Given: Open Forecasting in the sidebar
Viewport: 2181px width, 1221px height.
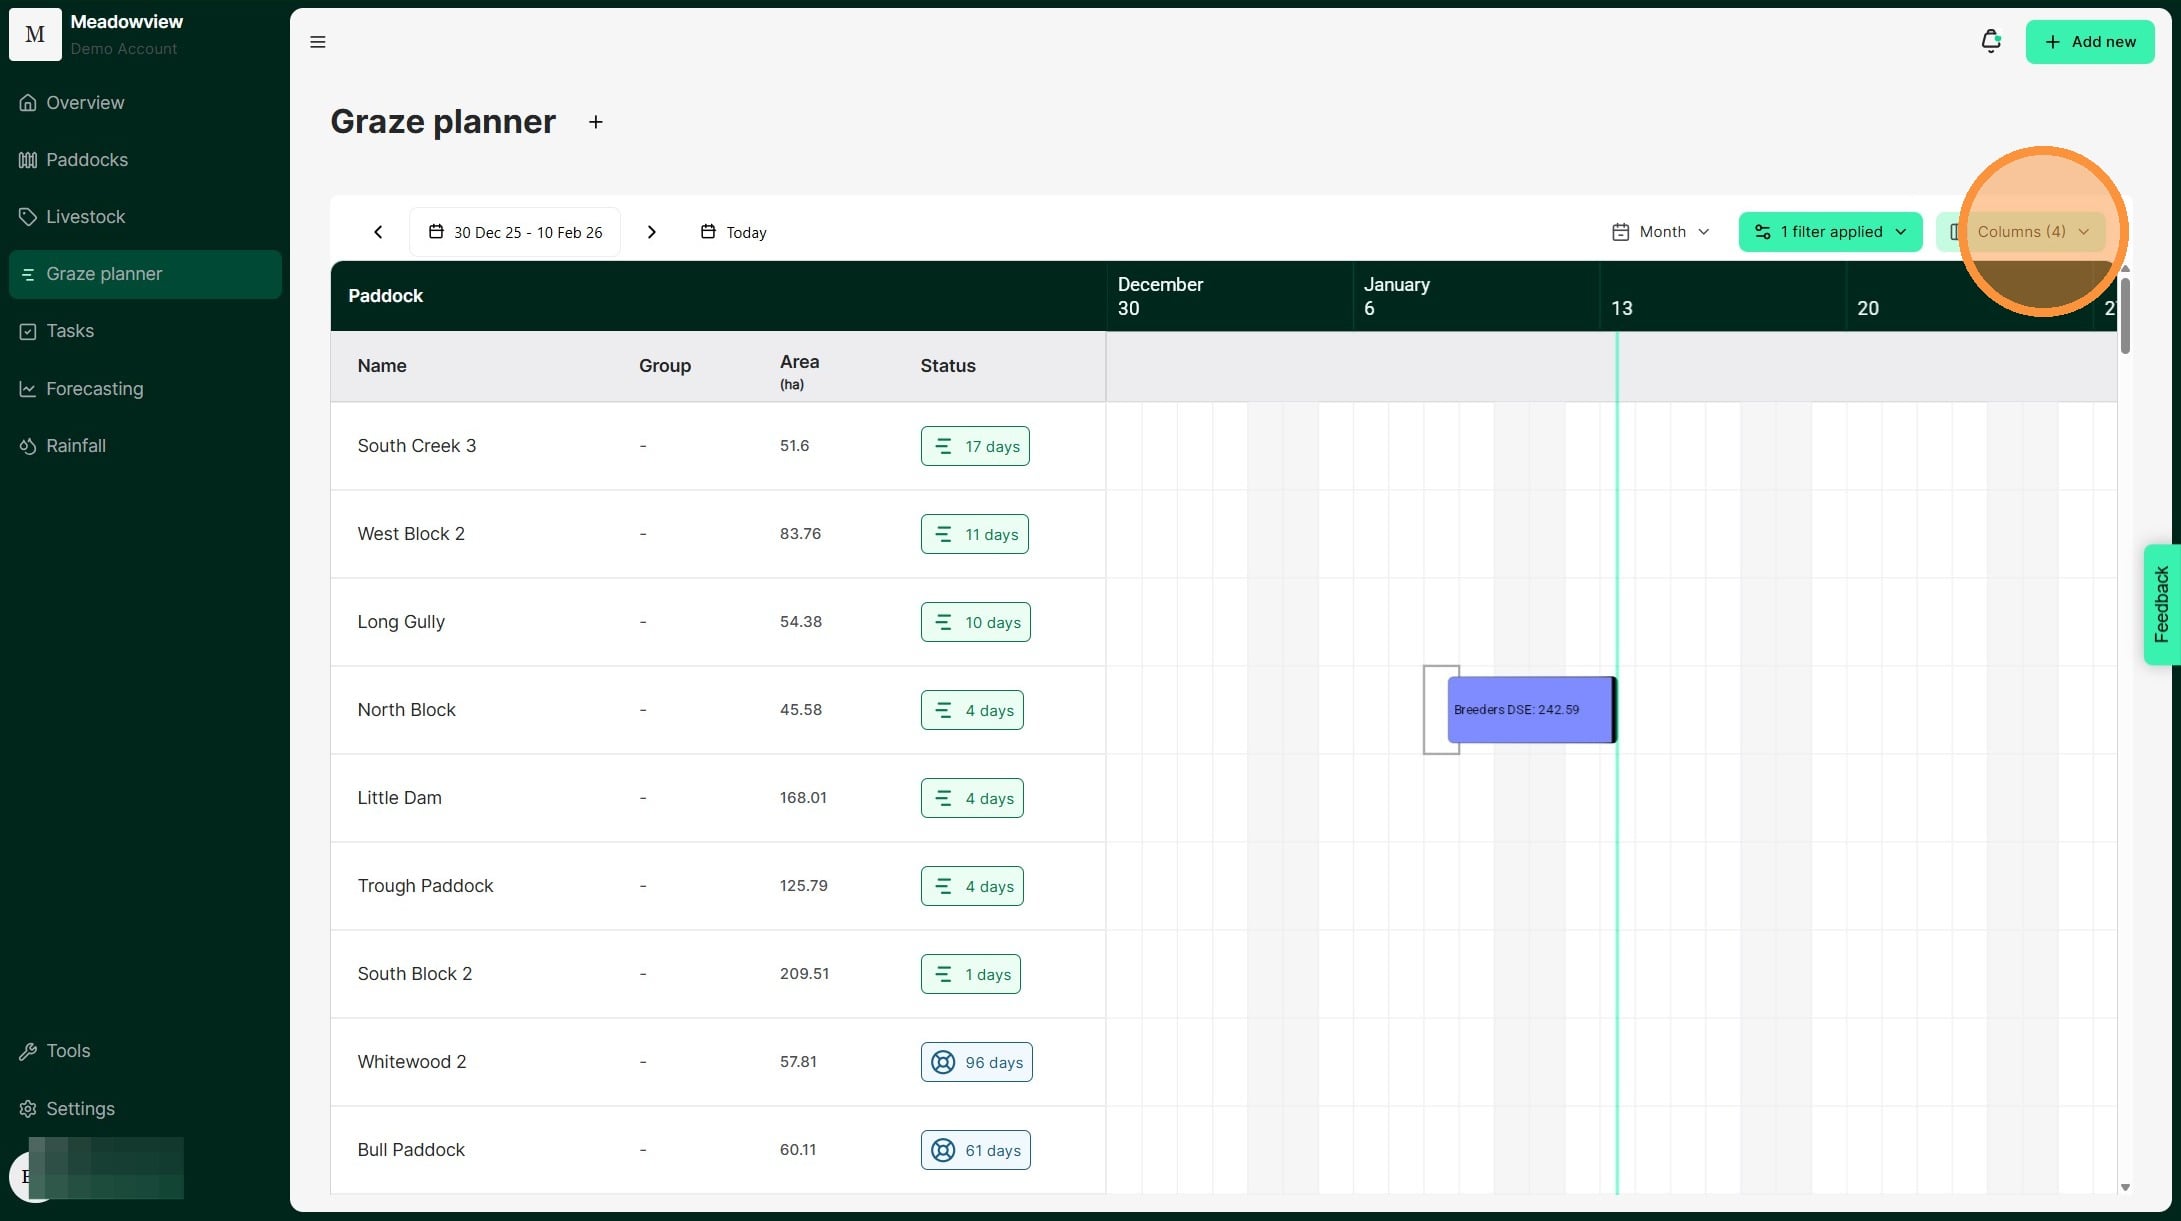Looking at the screenshot, I should pos(94,389).
